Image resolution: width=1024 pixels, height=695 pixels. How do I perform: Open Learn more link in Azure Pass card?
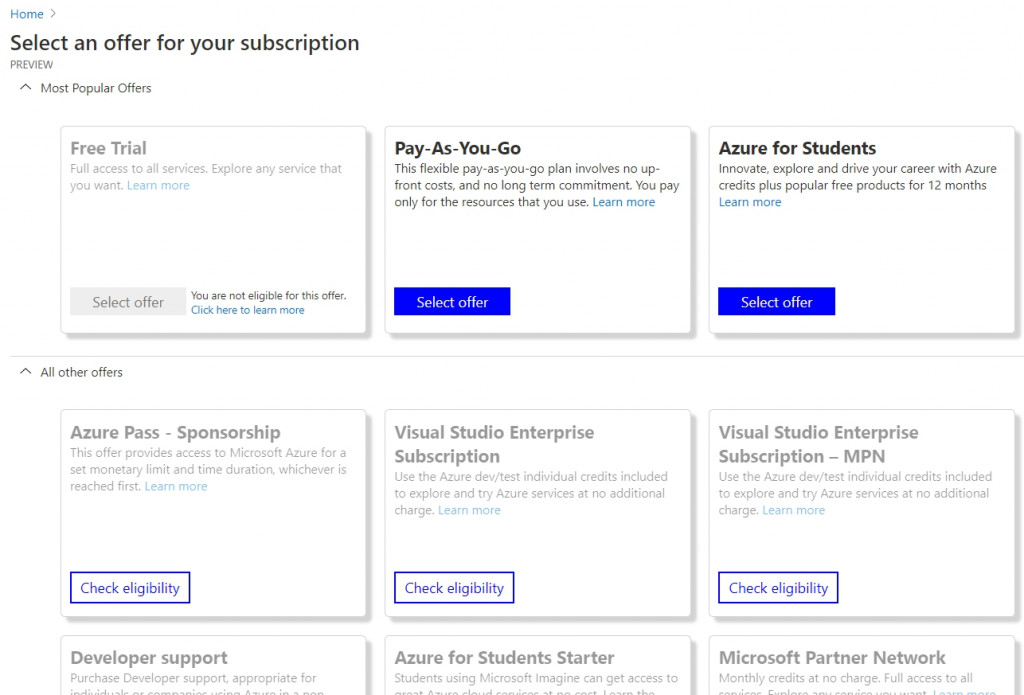coord(176,486)
